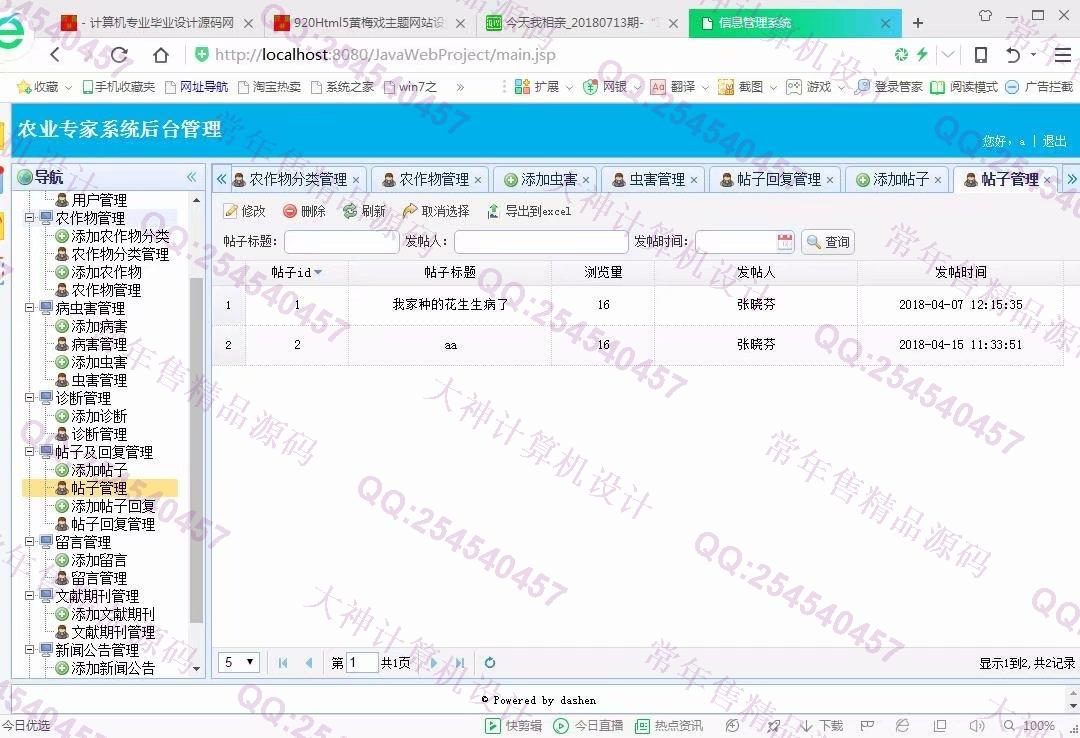
Task: Collapse the 文献期刊管理 tree node
Action: tap(30, 595)
